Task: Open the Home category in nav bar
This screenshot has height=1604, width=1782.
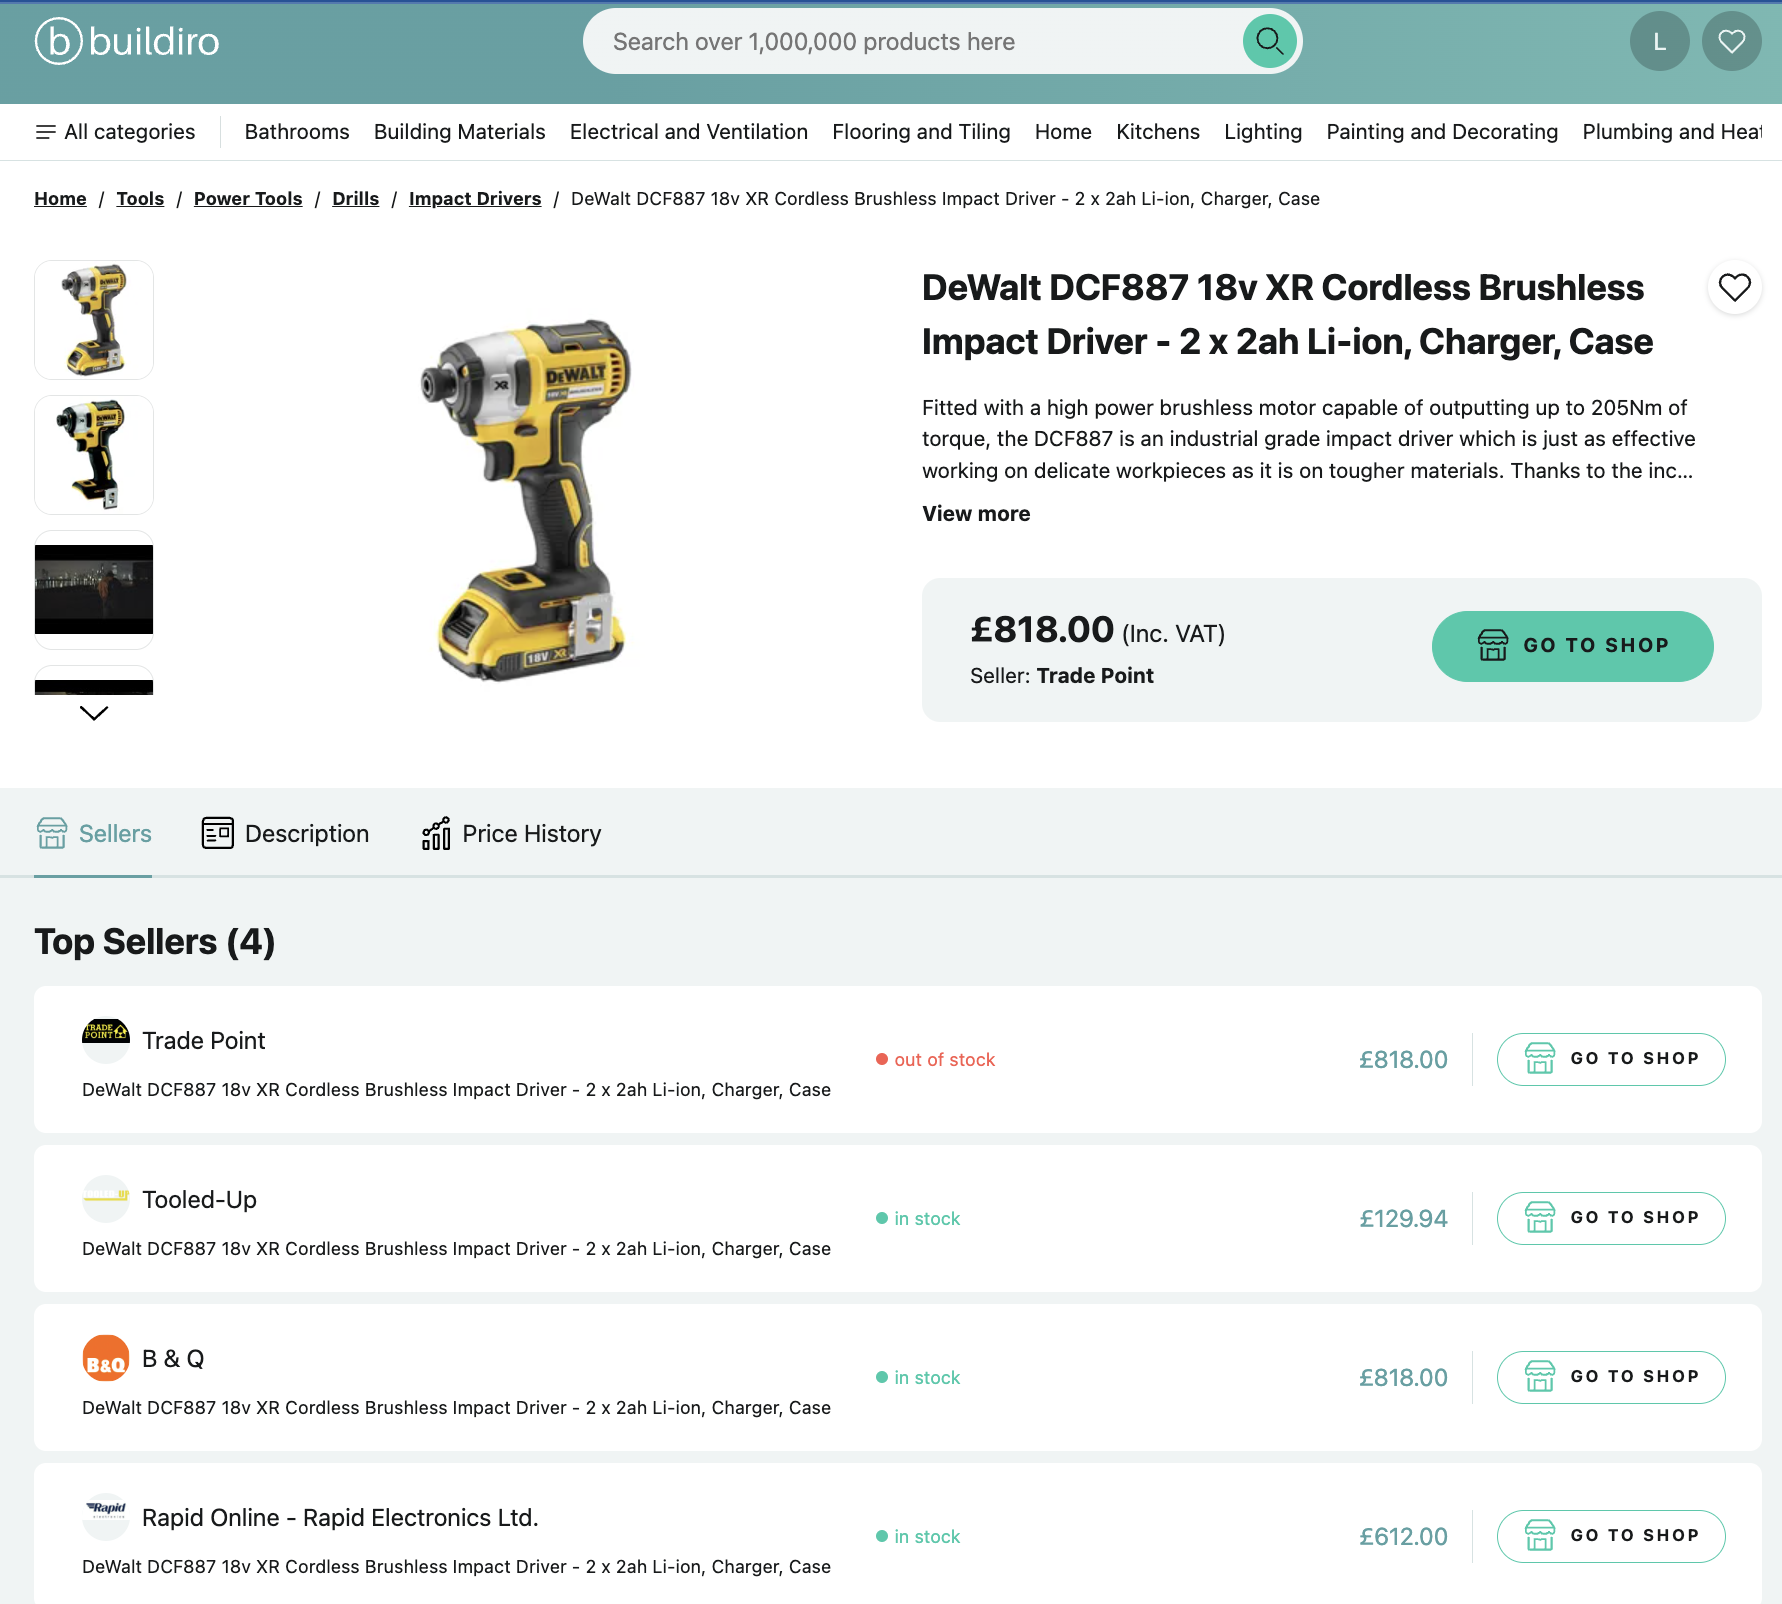Action: (x=1063, y=132)
